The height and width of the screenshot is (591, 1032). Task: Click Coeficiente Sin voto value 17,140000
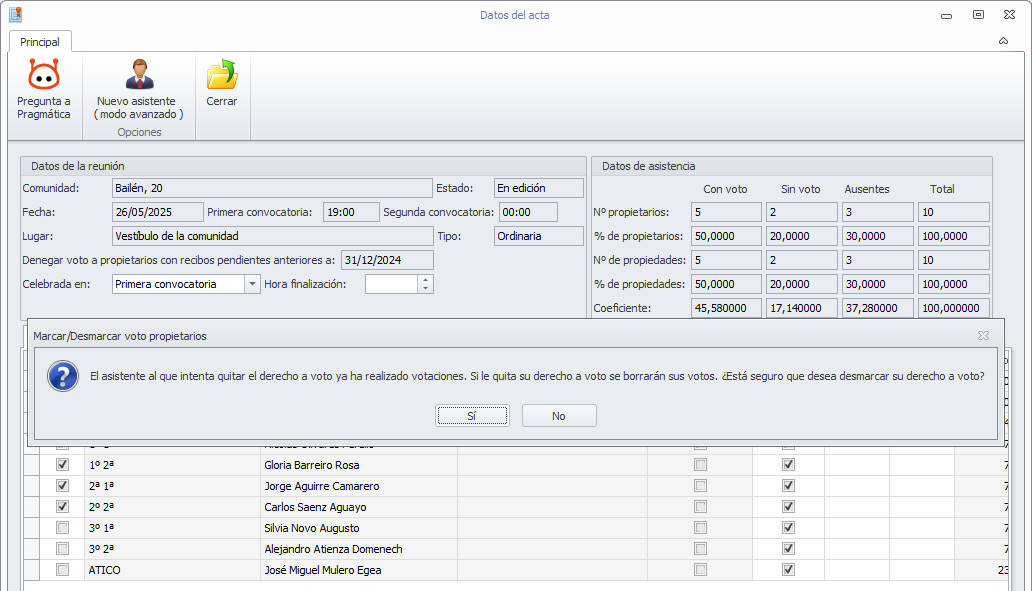tap(802, 308)
